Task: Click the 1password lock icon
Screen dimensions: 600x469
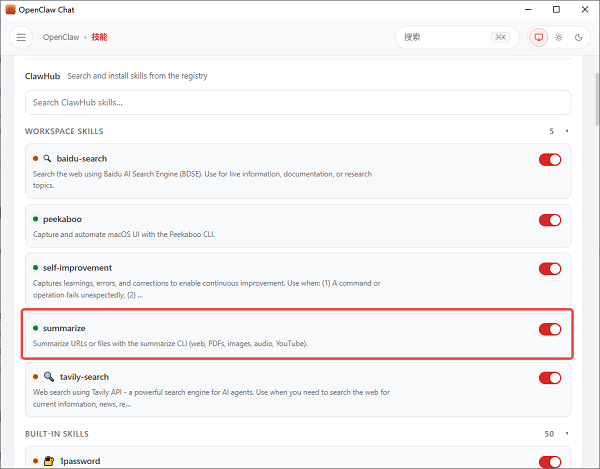Action: (x=49, y=461)
